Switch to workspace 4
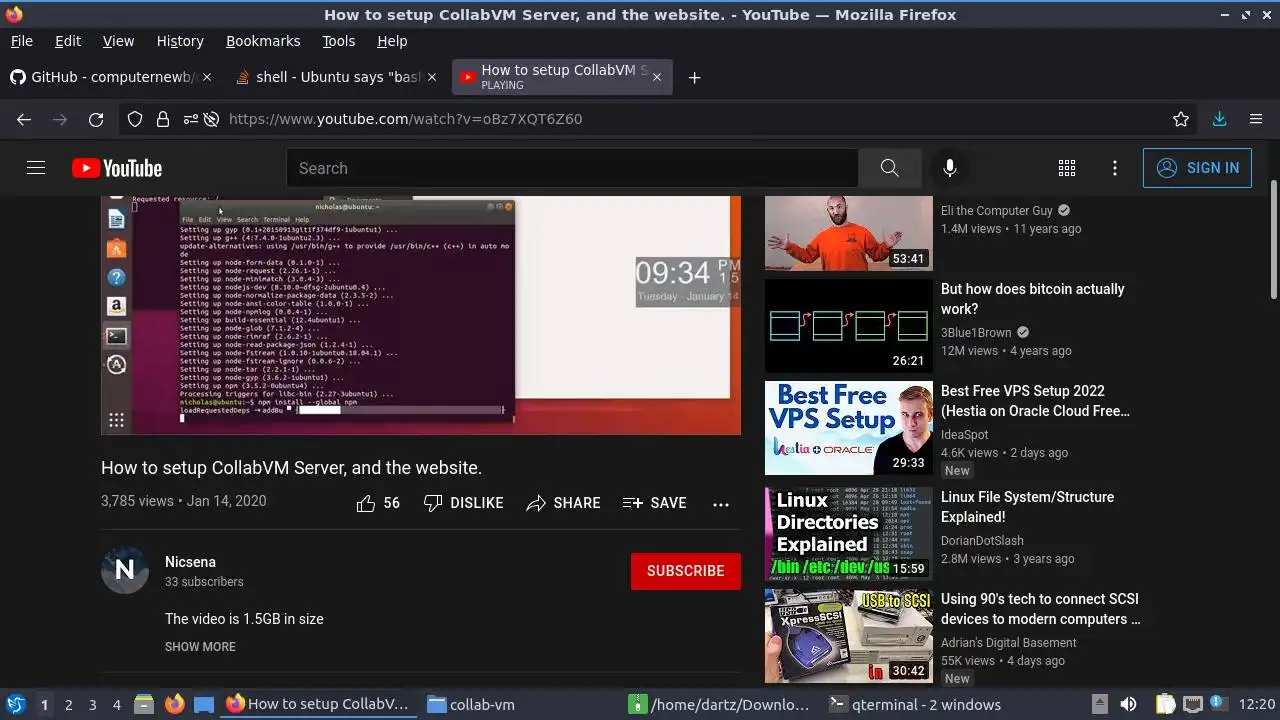Viewport: 1280px width, 720px height. coord(116,704)
